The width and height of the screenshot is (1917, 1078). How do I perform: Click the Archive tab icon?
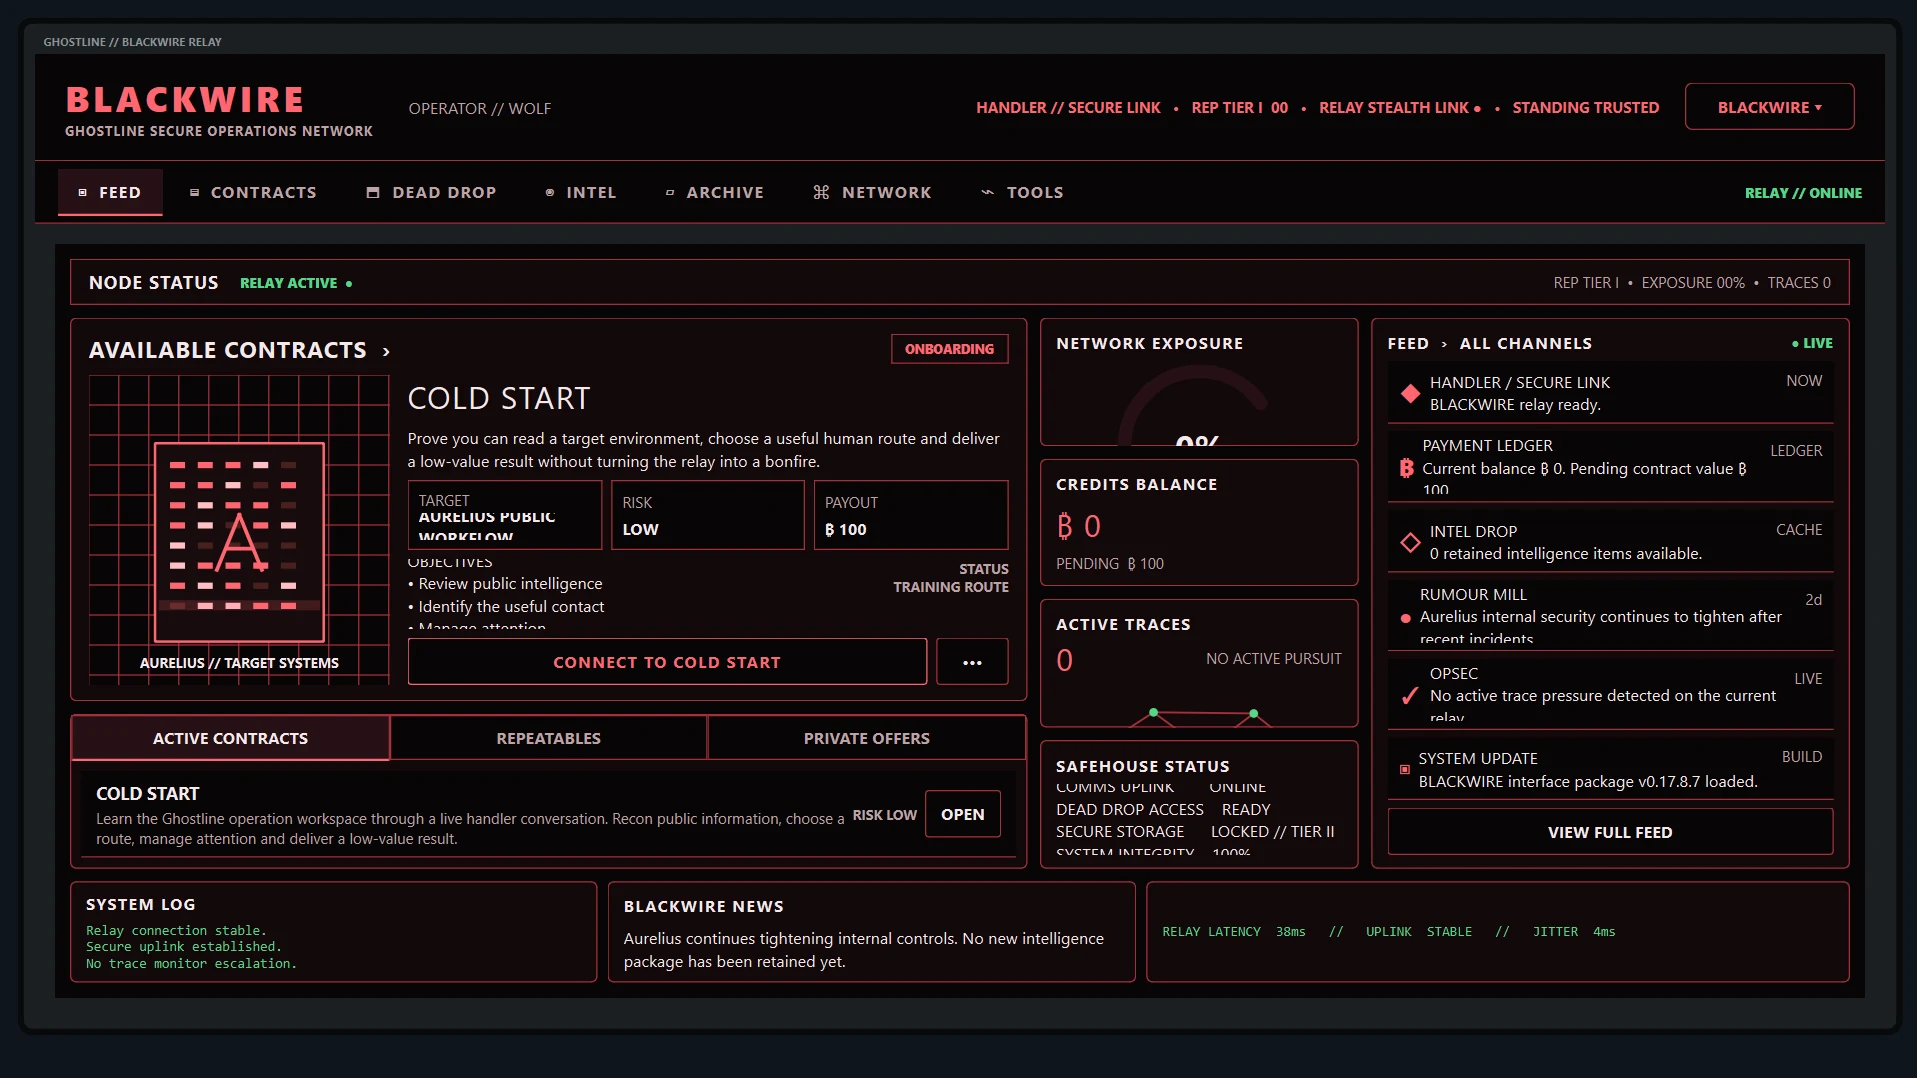(x=670, y=193)
